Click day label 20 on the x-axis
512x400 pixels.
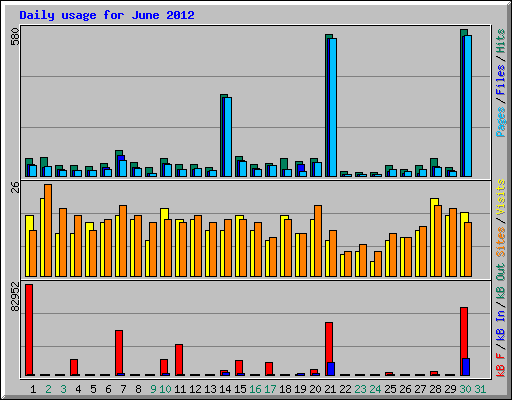coord(315,389)
